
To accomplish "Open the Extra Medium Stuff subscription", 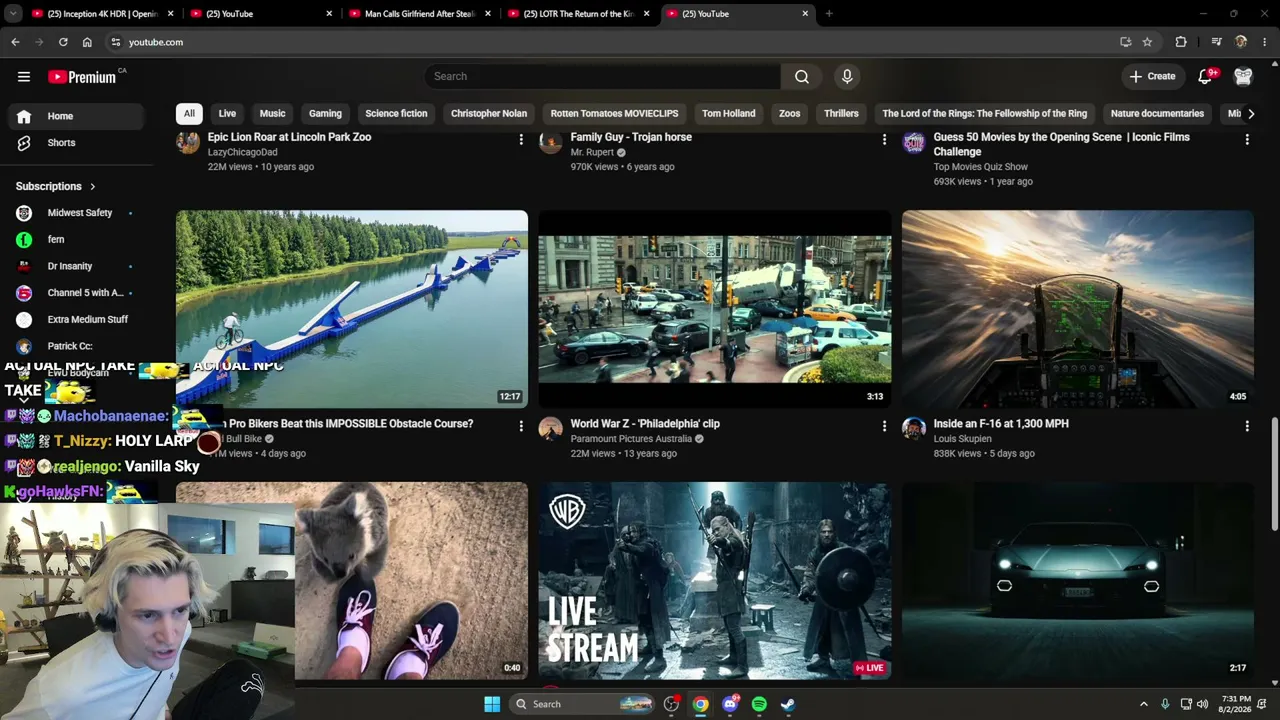I will [74, 320].
